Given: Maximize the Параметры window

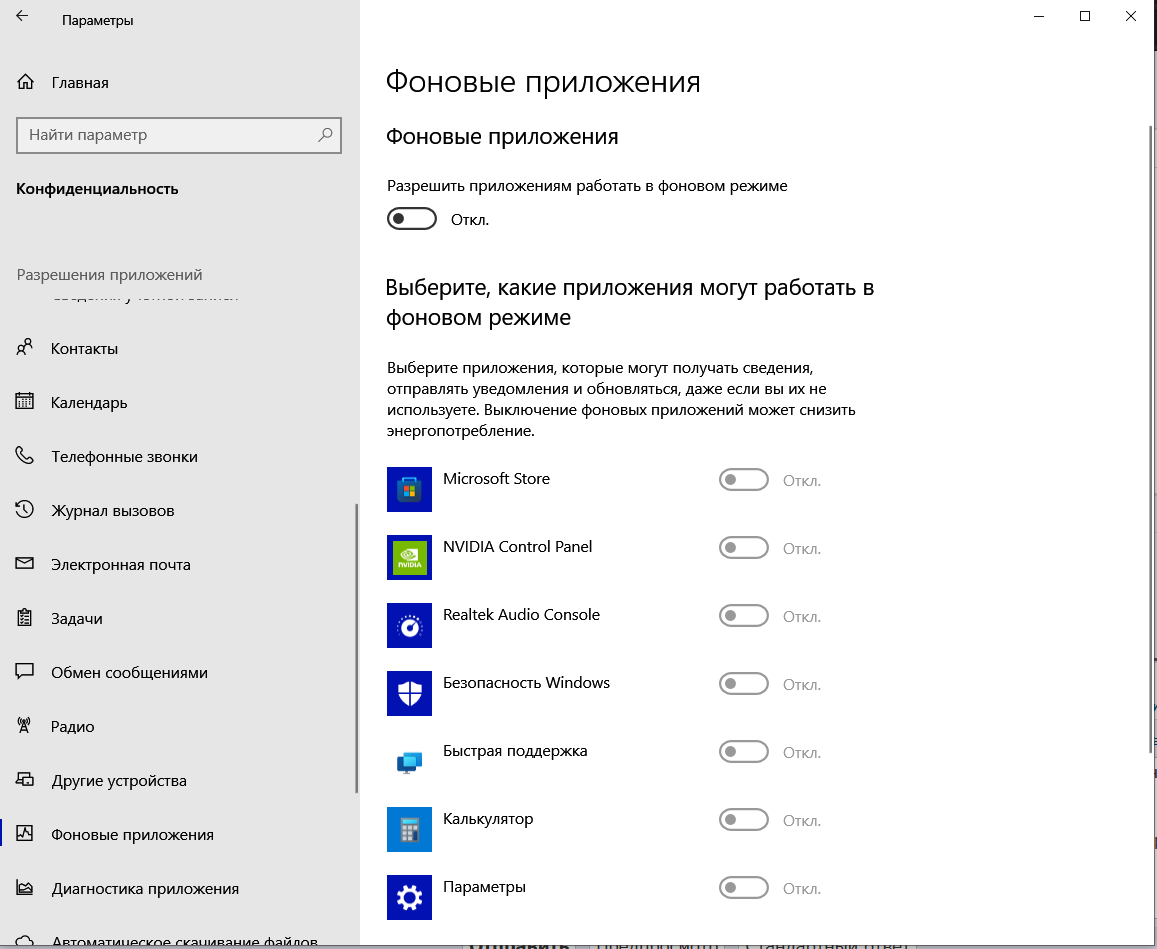Looking at the screenshot, I should [1085, 16].
